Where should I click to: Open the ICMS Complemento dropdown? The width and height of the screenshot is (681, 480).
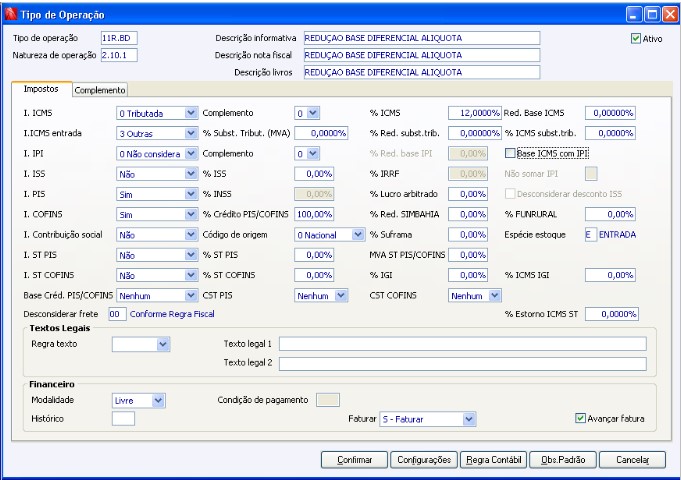[307, 113]
